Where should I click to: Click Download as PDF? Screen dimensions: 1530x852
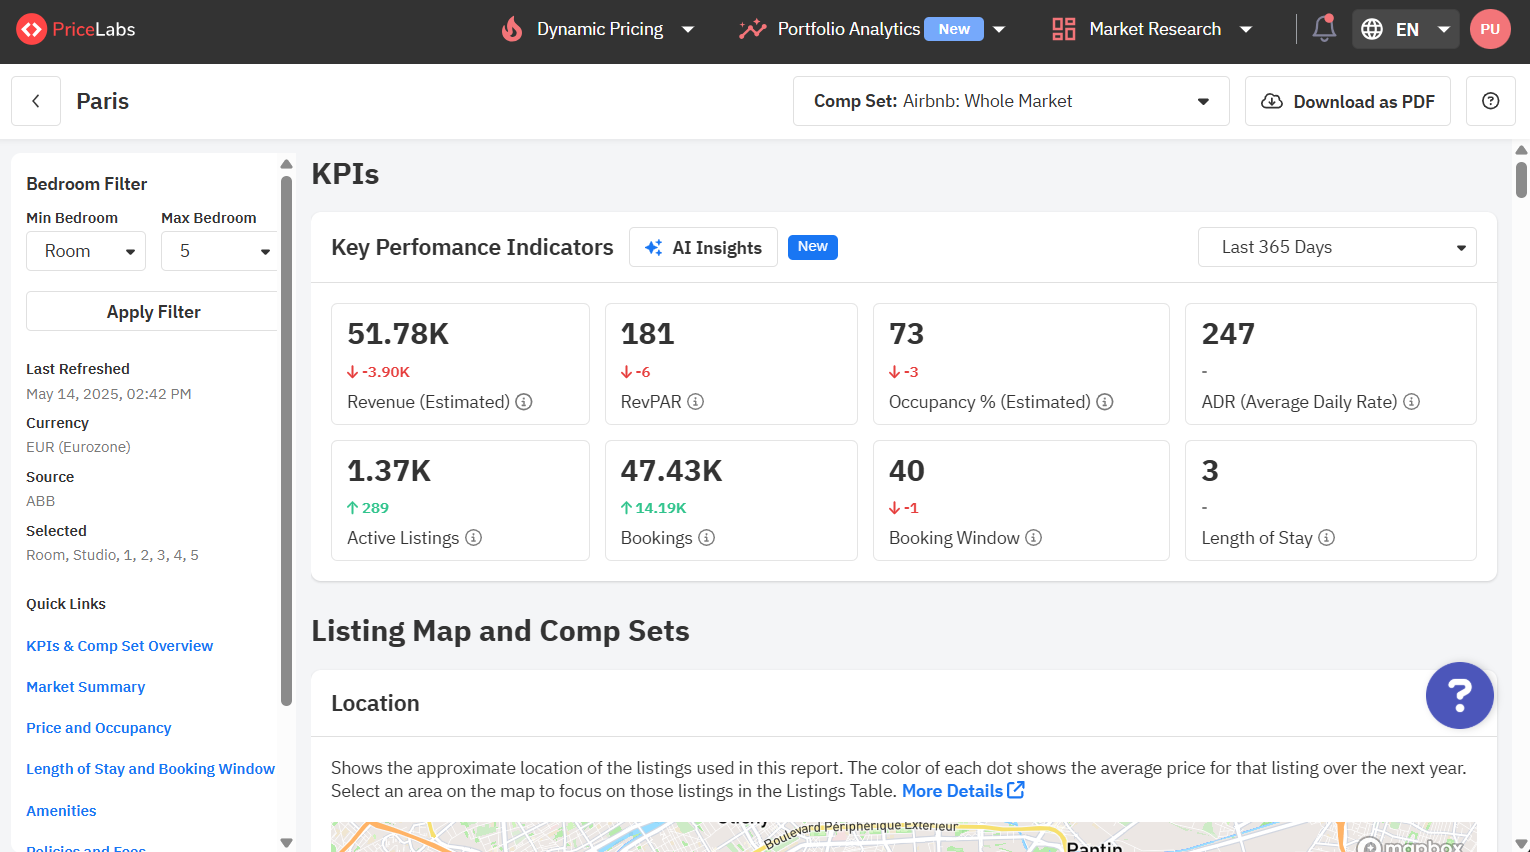click(x=1347, y=101)
